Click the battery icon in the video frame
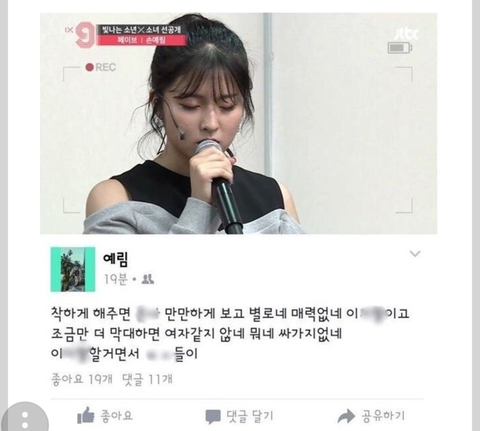480x431 pixels. coord(400,48)
